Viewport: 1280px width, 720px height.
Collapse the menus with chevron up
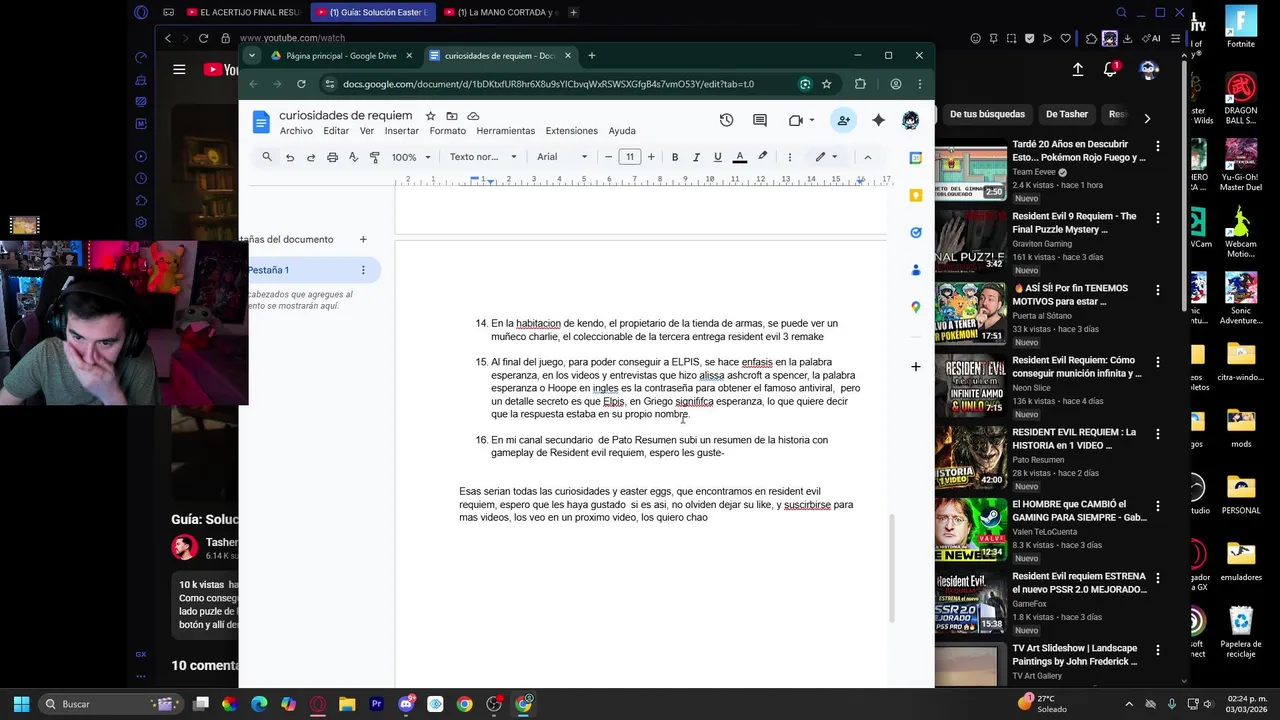click(x=867, y=157)
